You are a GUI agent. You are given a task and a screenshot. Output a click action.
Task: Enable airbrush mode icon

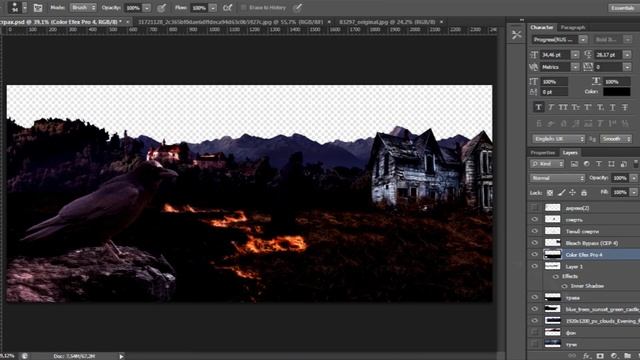click(228, 8)
